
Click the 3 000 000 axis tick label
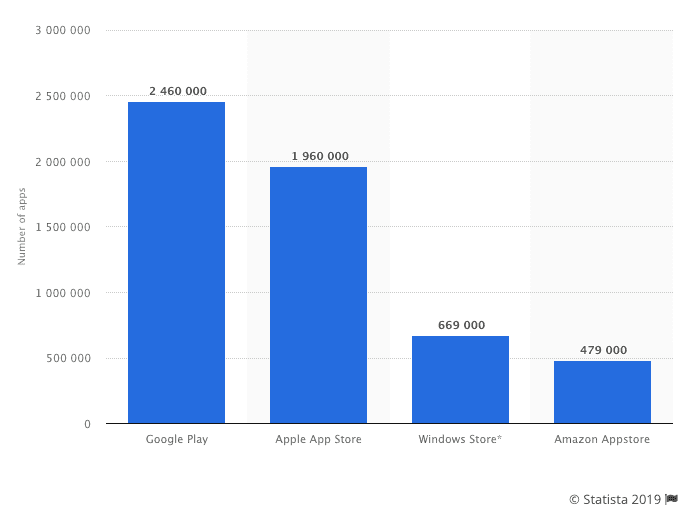pyautogui.click(x=63, y=30)
